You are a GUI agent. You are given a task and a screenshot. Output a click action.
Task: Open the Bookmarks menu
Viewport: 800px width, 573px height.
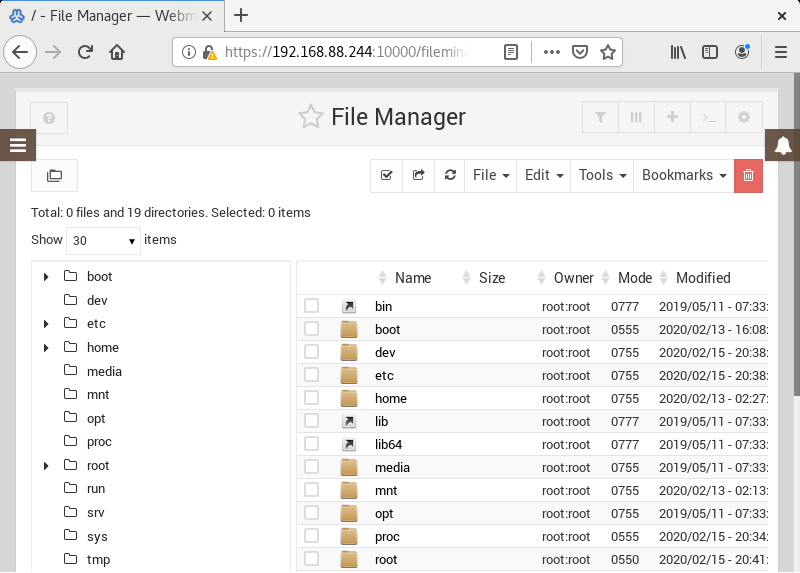click(684, 176)
